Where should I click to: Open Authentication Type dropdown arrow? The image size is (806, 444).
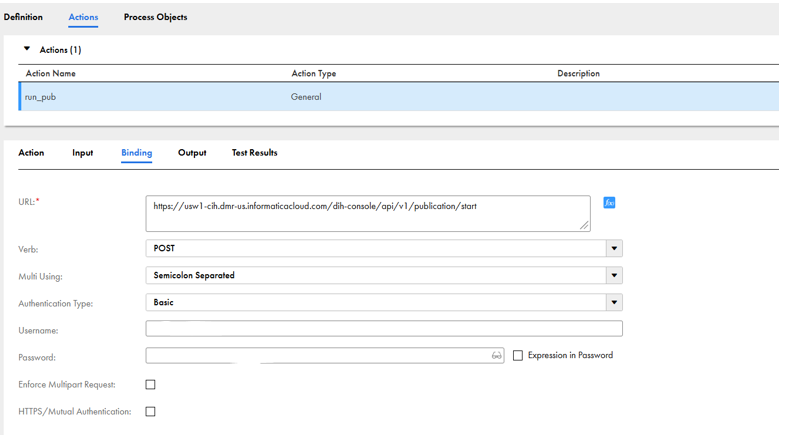(x=614, y=303)
